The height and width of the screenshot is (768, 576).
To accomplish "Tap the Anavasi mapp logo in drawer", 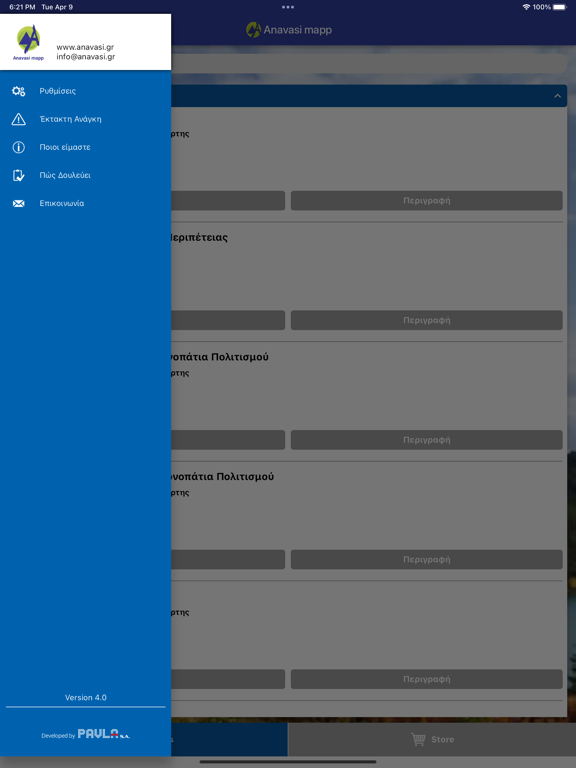I will click(28, 42).
